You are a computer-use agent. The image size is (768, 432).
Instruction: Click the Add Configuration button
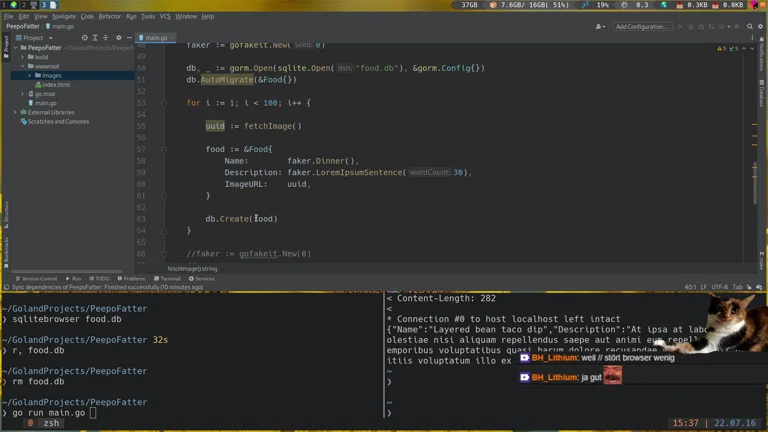pyautogui.click(x=642, y=27)
